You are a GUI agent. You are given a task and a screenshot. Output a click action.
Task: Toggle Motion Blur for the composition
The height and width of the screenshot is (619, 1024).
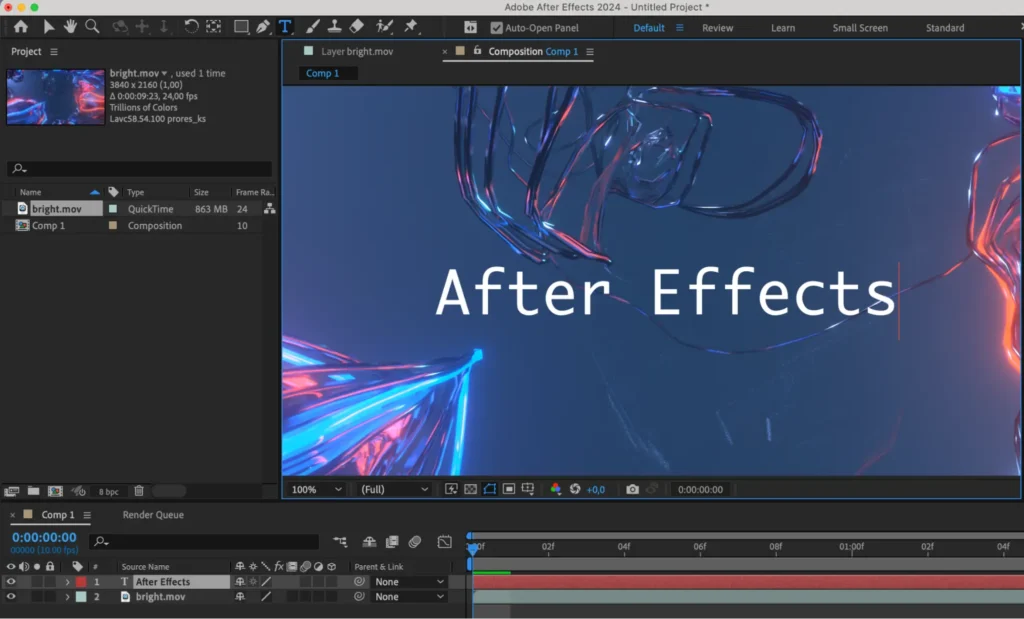415,541
